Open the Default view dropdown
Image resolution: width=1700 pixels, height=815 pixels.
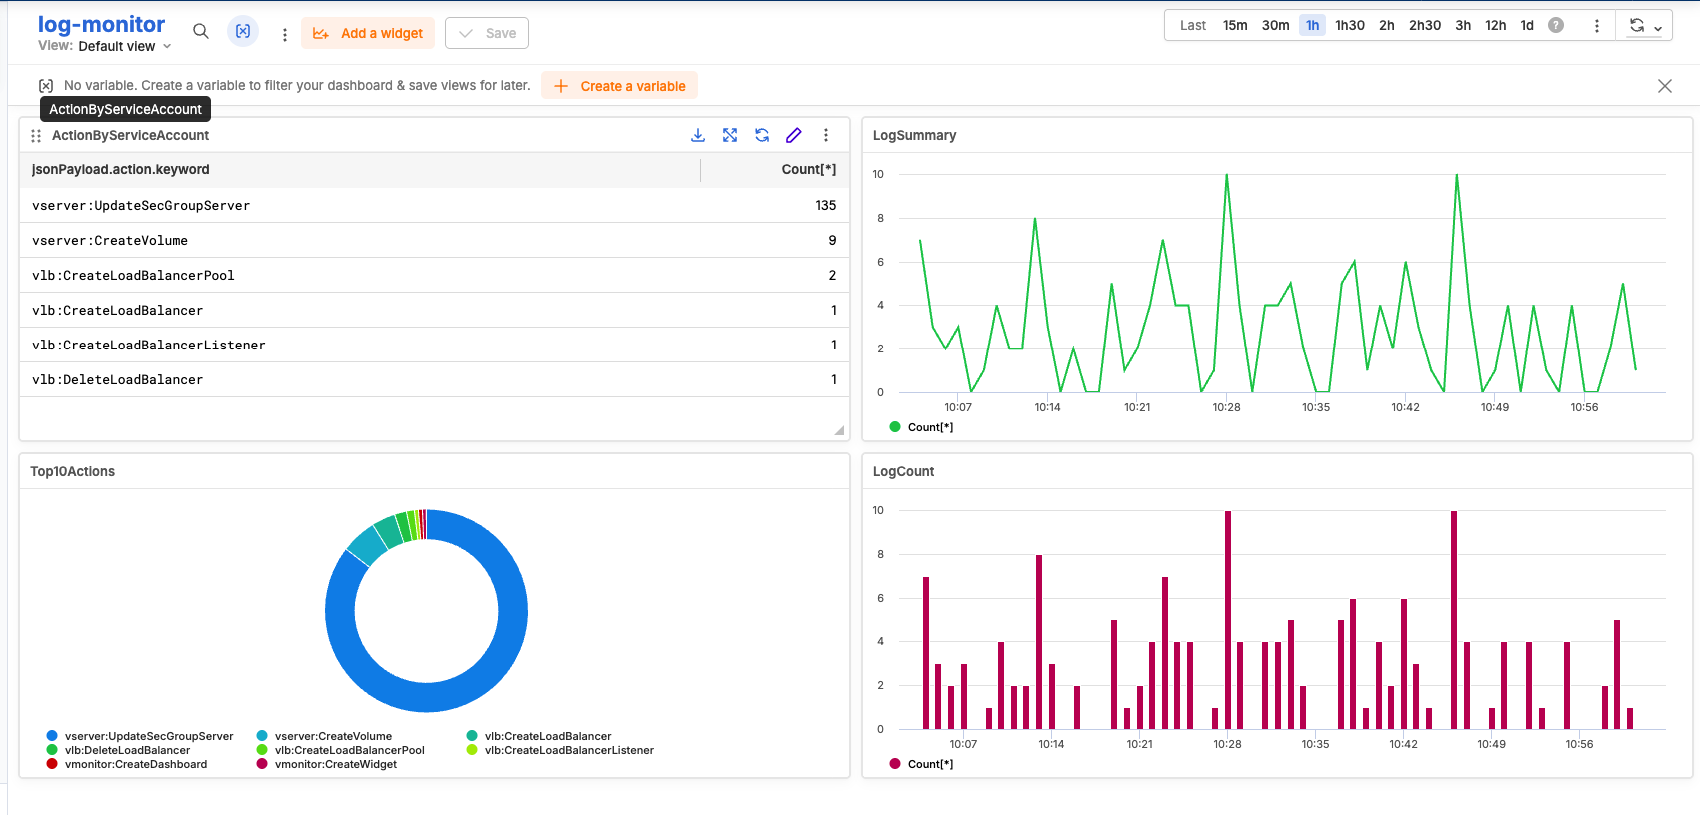(x=124, y=46)
